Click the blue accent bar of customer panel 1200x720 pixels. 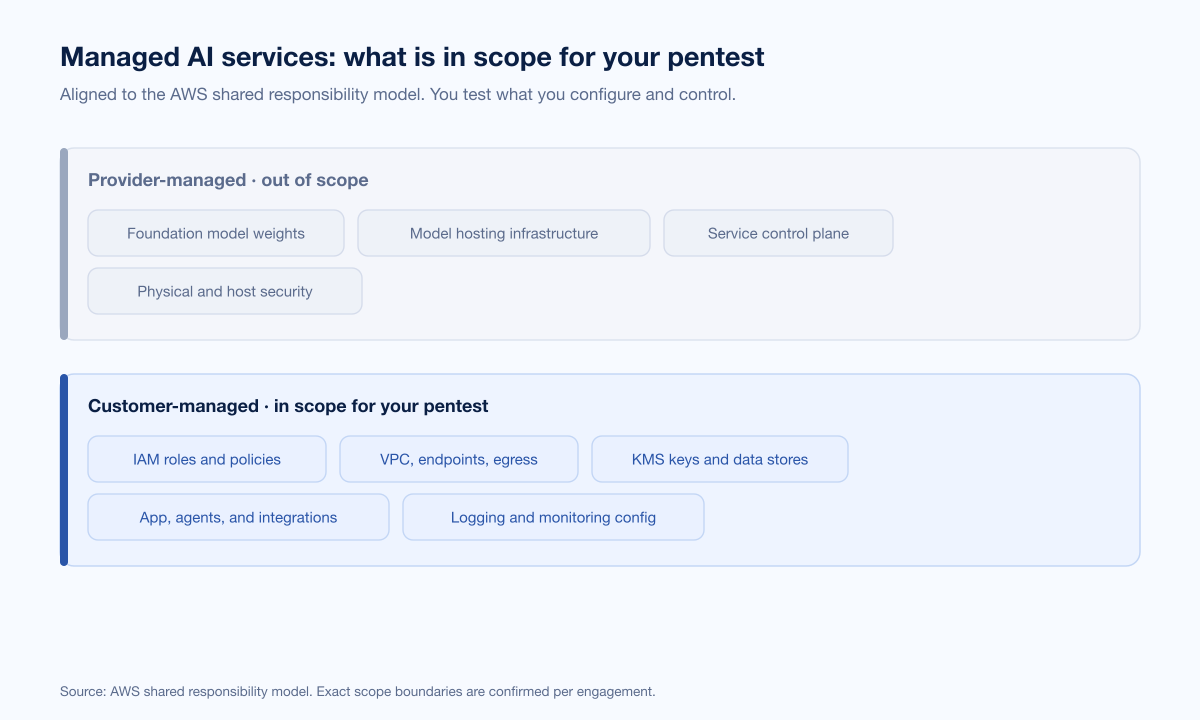64,470
